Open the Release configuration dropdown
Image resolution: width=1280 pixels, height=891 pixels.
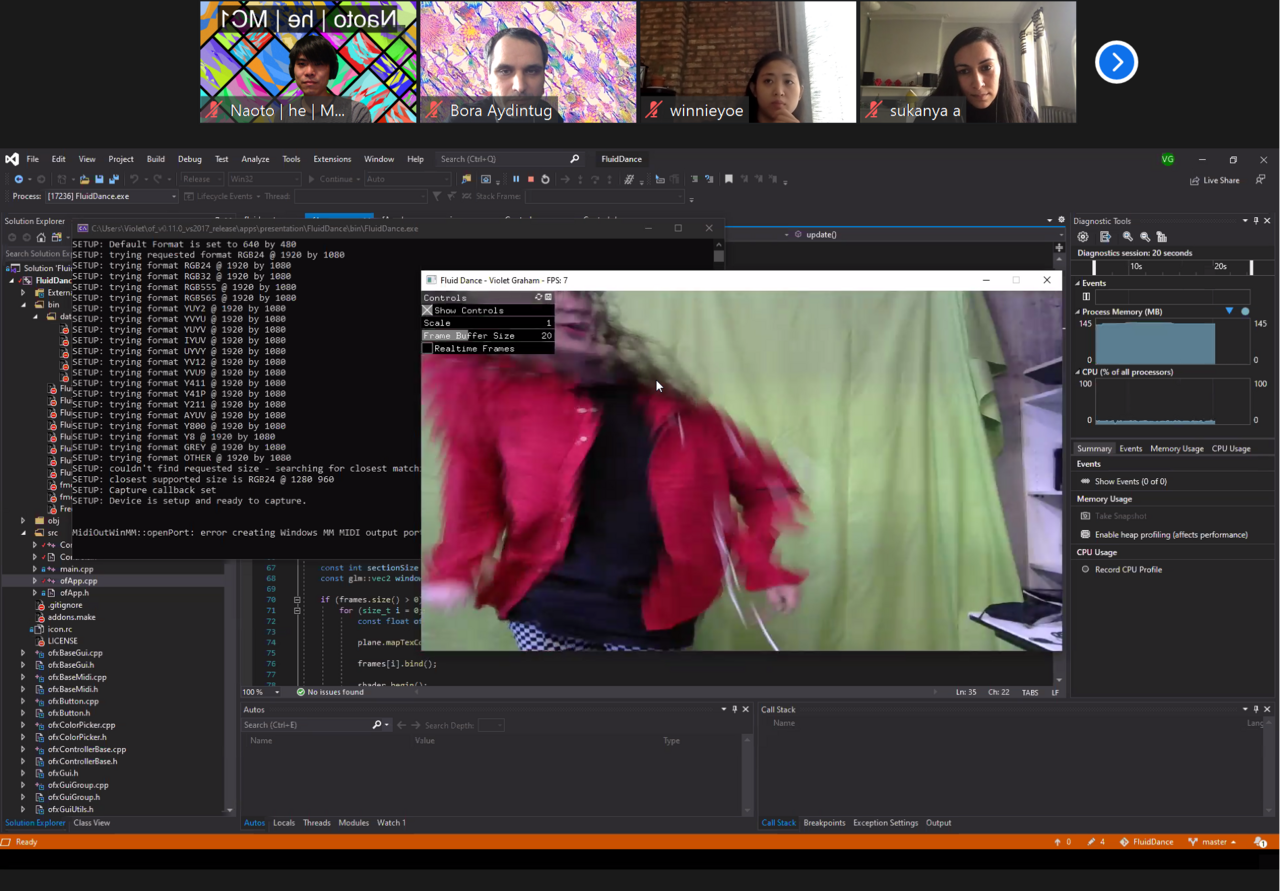[201, 179]
